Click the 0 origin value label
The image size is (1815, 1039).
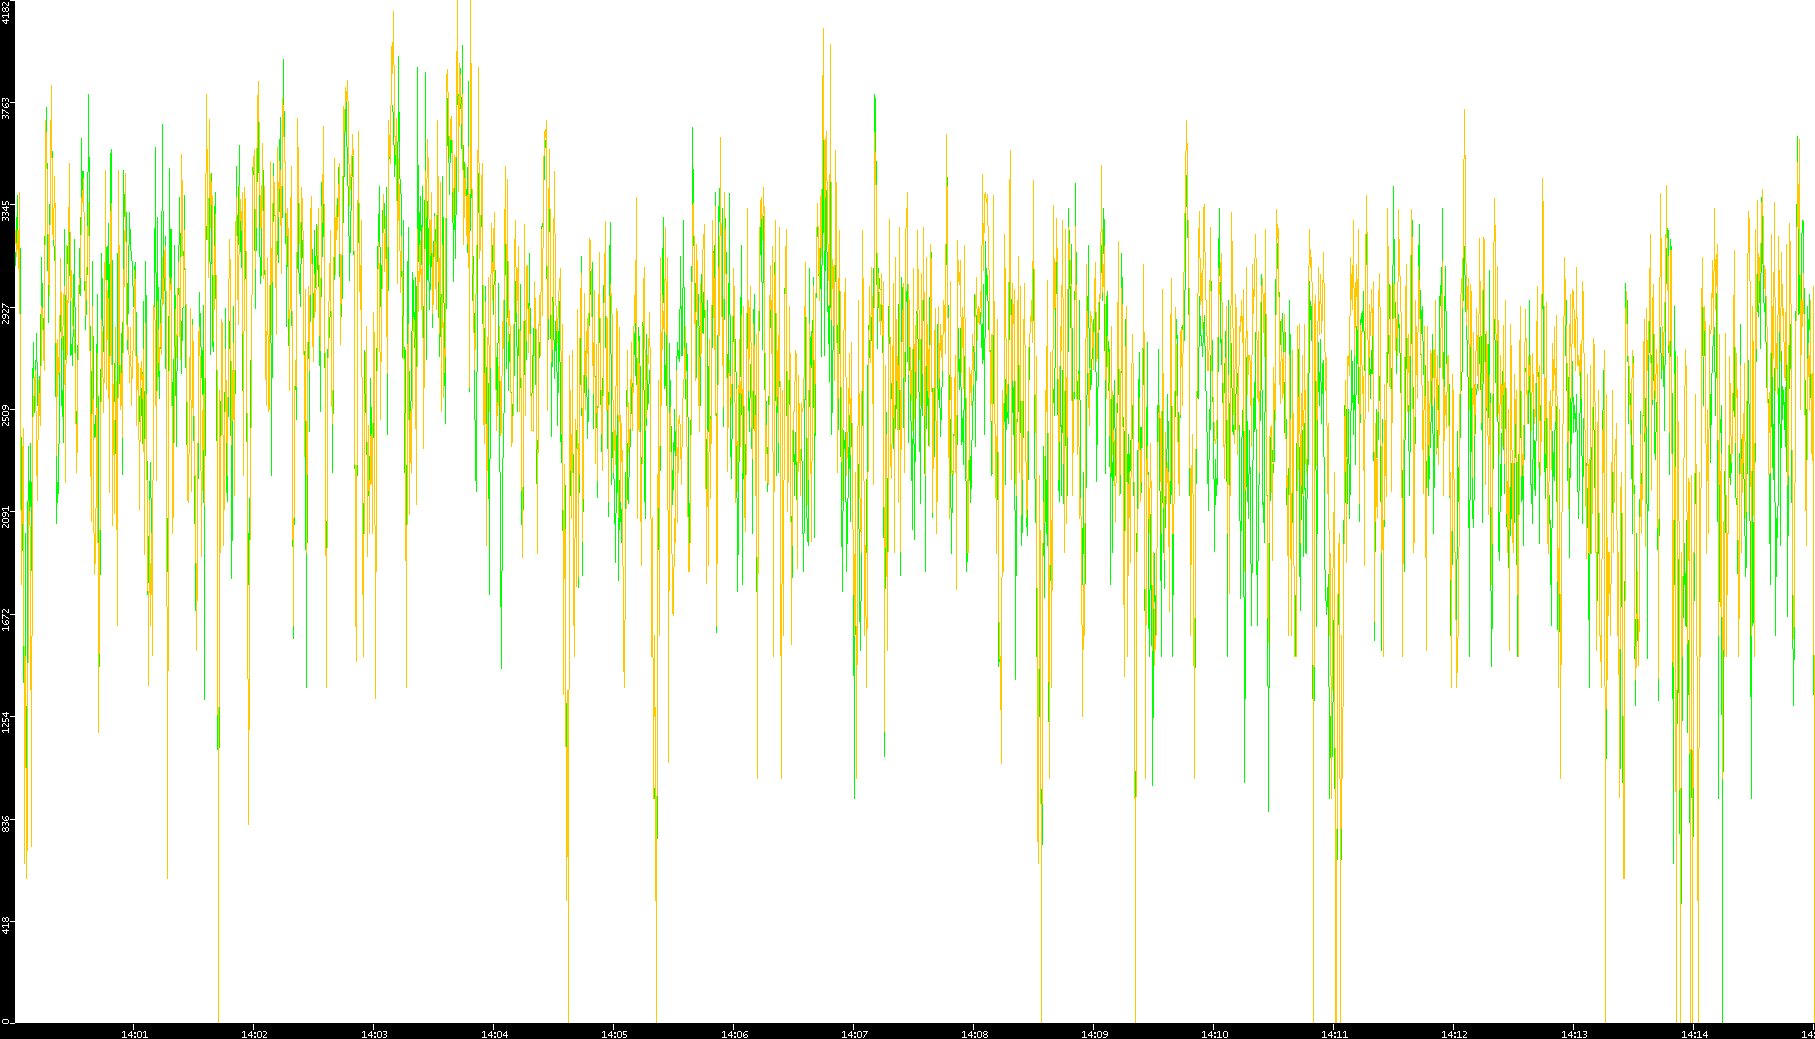[6, 1021]
